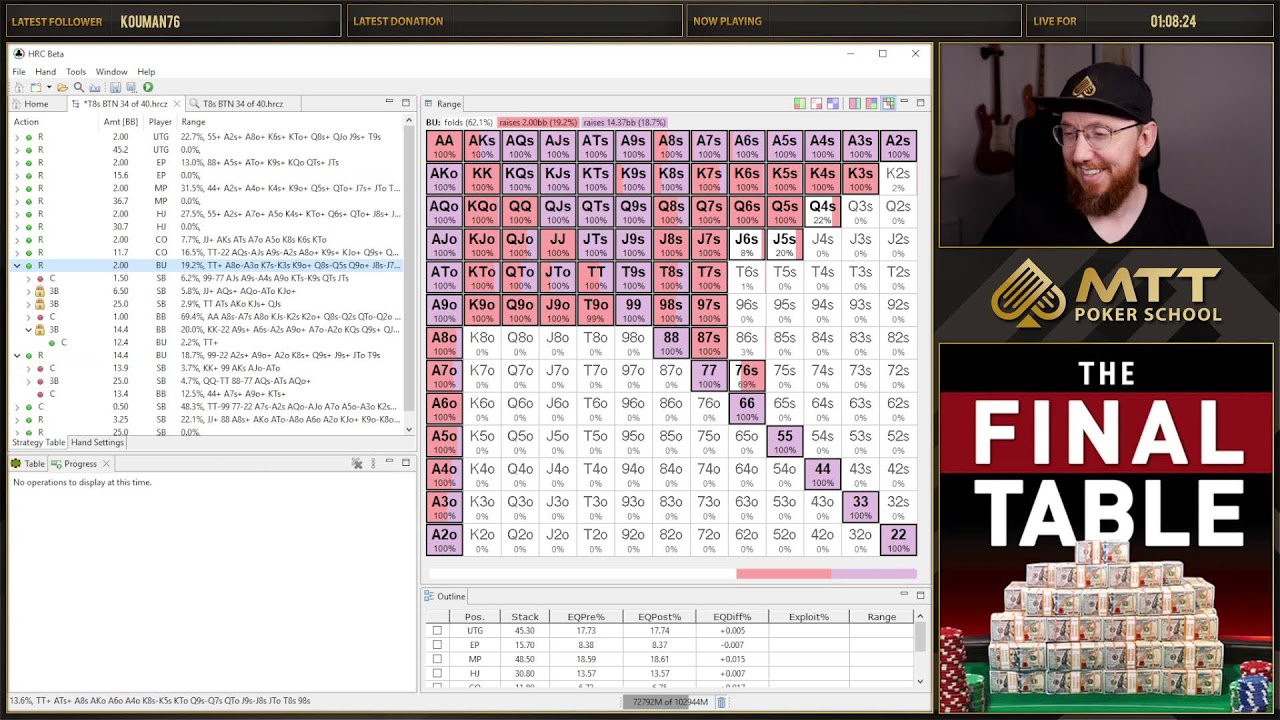Expand the HJ 2.00 raise row
Viewport: 1280px width, 720px height.
click(17, 214)
